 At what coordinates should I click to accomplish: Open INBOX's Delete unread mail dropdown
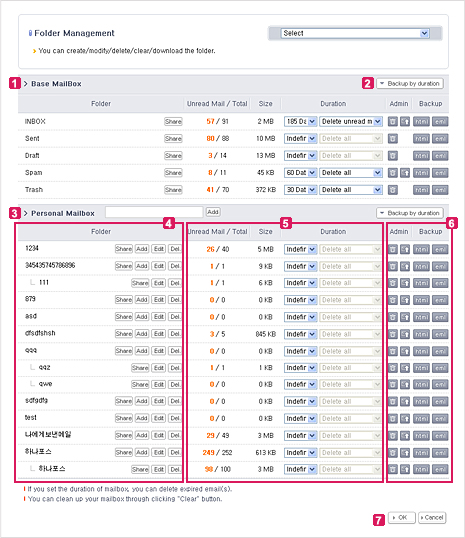coord(351,121)
